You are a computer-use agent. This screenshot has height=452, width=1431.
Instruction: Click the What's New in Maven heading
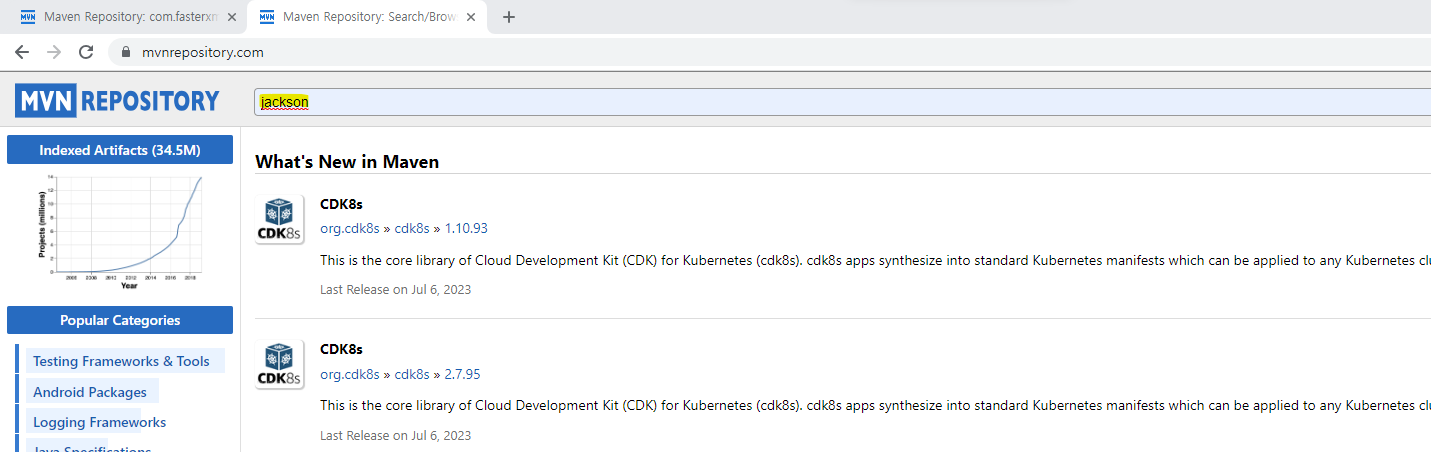pyautogui.click(x=347, y=161)
